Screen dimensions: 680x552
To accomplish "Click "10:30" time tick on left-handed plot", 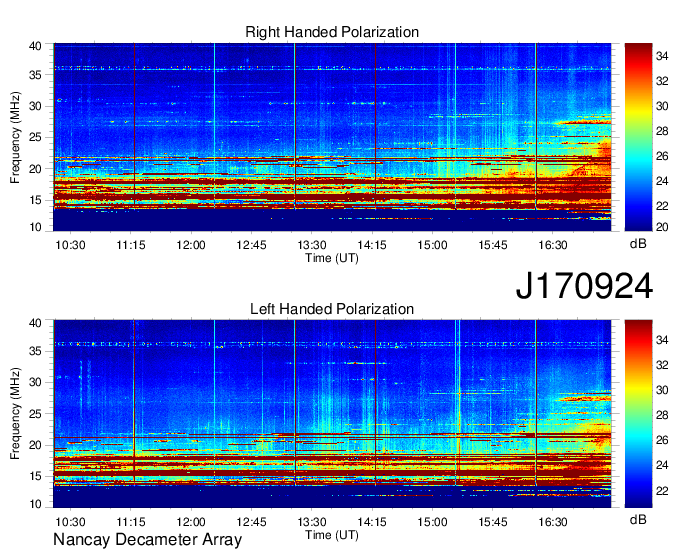I will 70,522.
